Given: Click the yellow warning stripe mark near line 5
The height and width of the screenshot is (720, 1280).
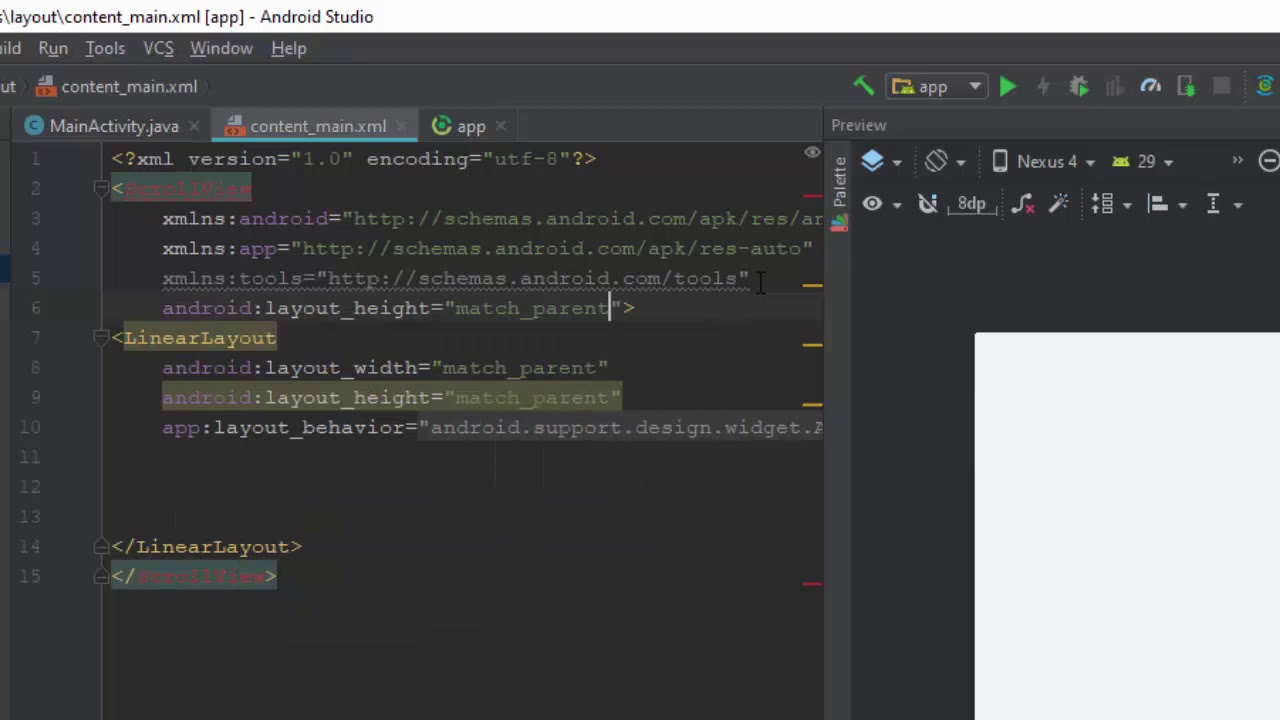Looking at the screenshot, I should (812, 286).
